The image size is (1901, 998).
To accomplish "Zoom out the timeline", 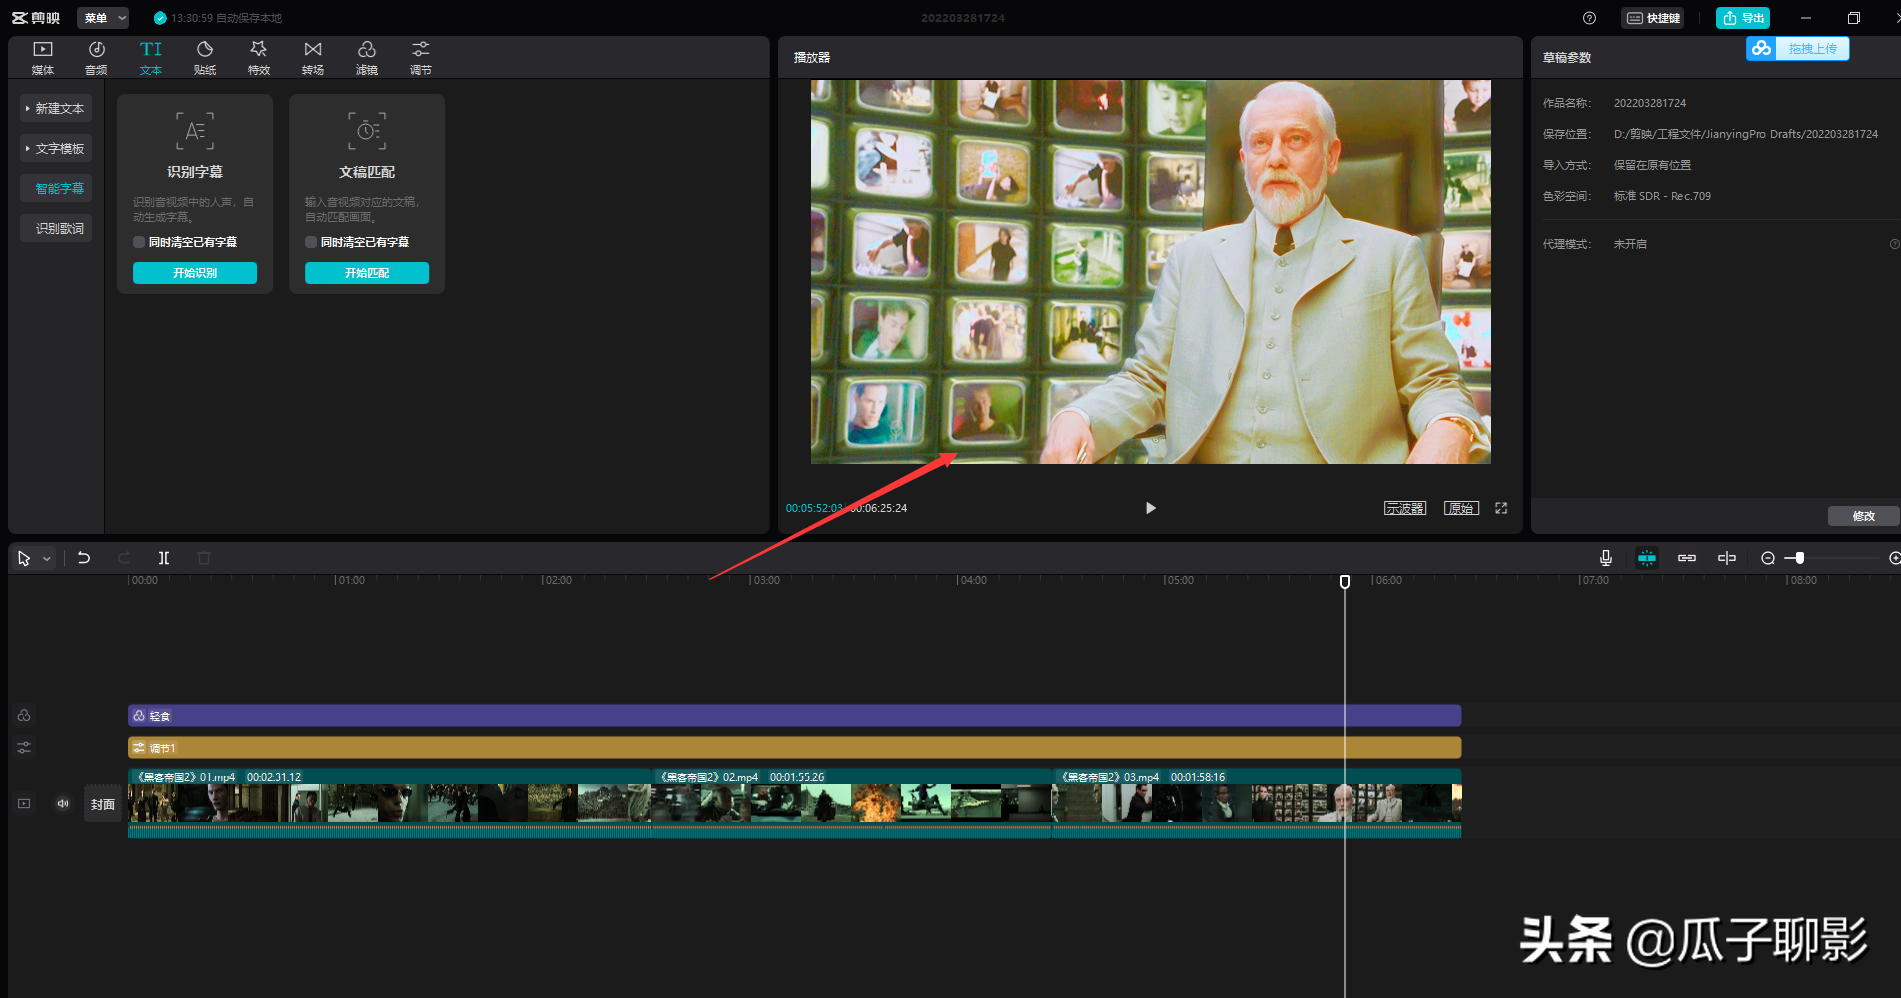I will coord(1768,558).
